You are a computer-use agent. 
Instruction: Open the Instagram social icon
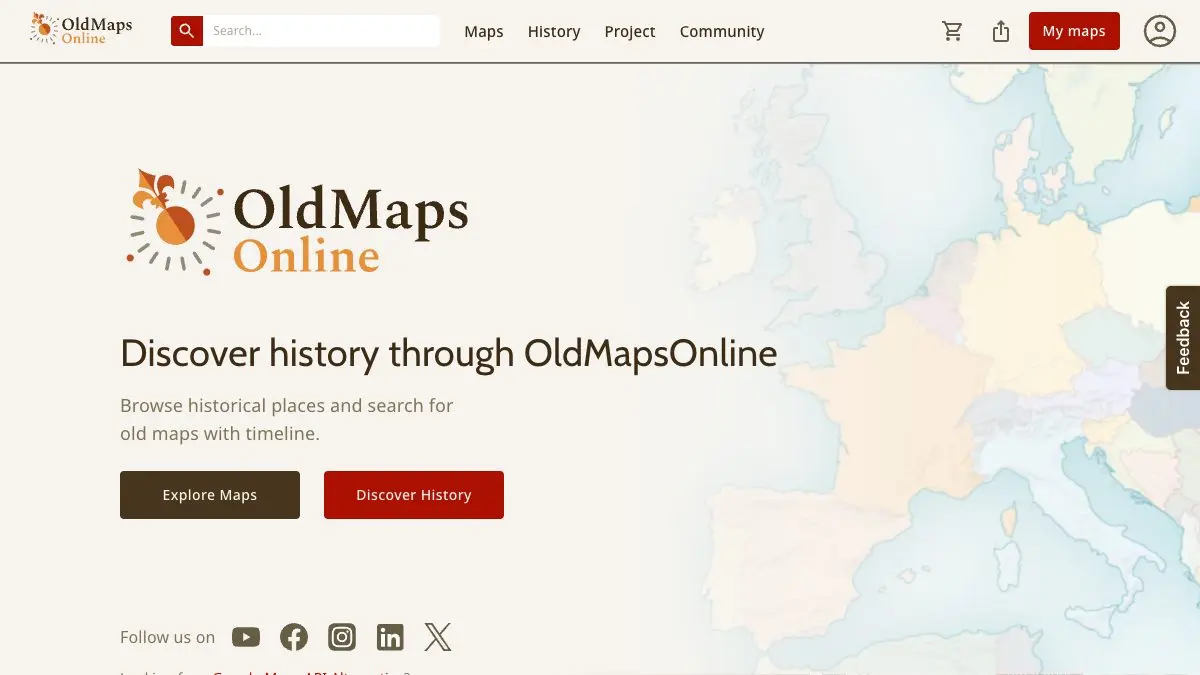[x=342, y=637]
